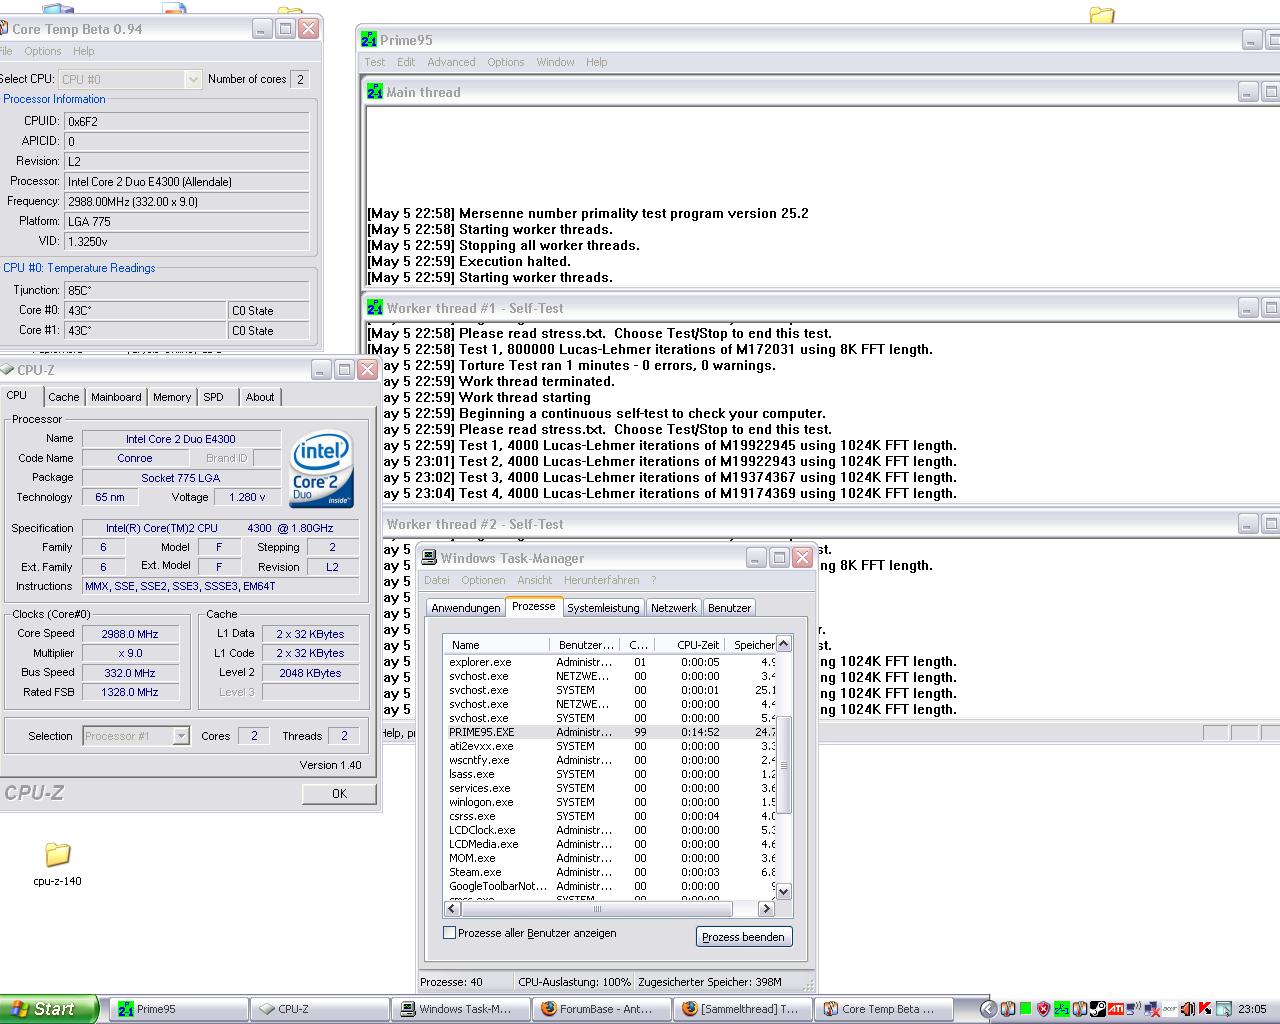Image resolution: width=1280 pixels, height=1024 pixels.
Task: Select the PRIME95.EXE process row
Action: [x=610, y=732]
